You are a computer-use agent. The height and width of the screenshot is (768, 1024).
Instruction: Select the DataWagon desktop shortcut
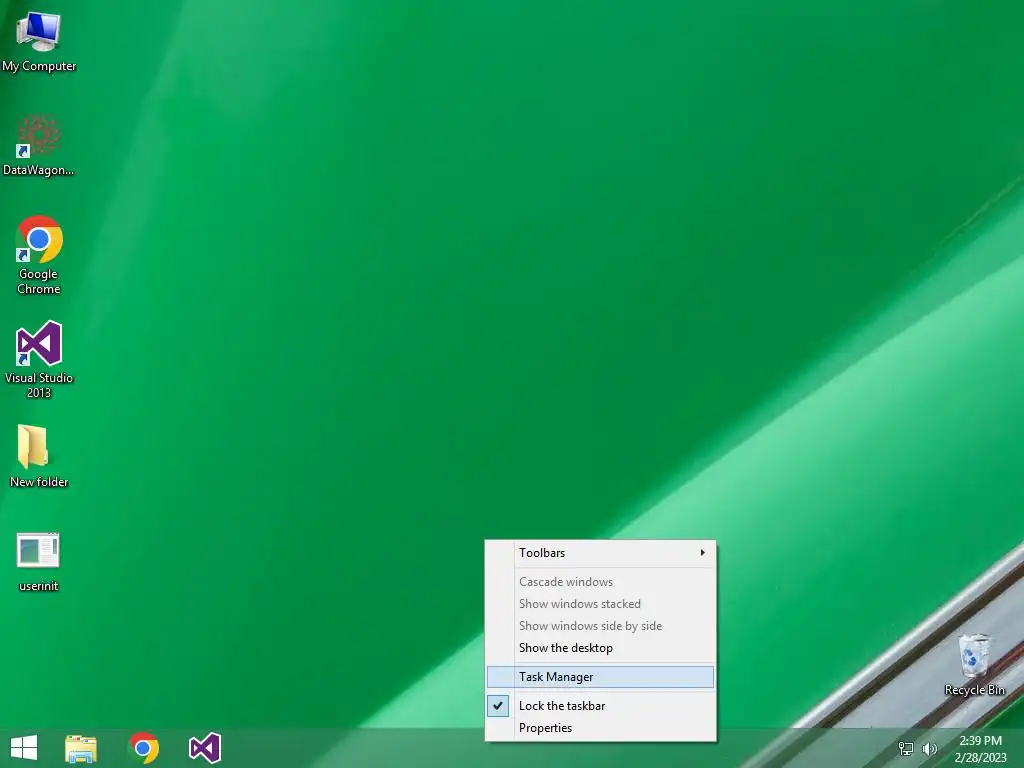click(39, 146)
